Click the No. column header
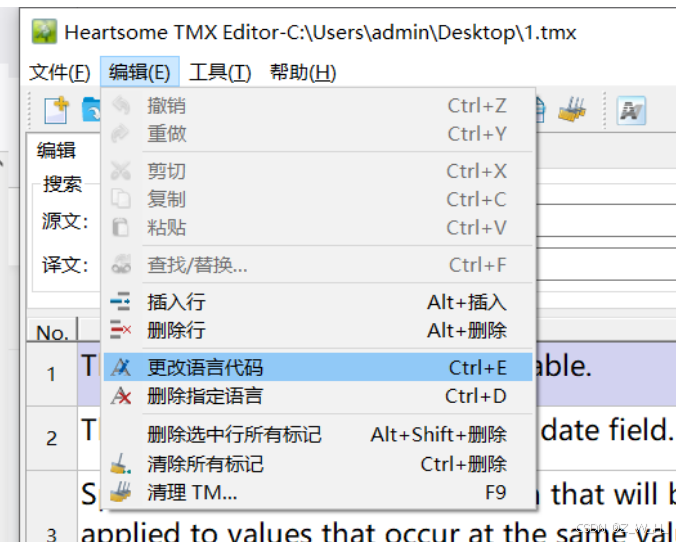This screenshot has width=676, height=542. click(52, 331)
